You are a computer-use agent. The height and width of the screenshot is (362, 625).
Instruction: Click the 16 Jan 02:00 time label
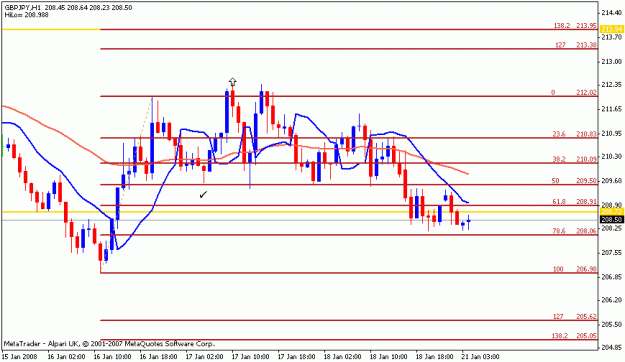tap(66, 356)
